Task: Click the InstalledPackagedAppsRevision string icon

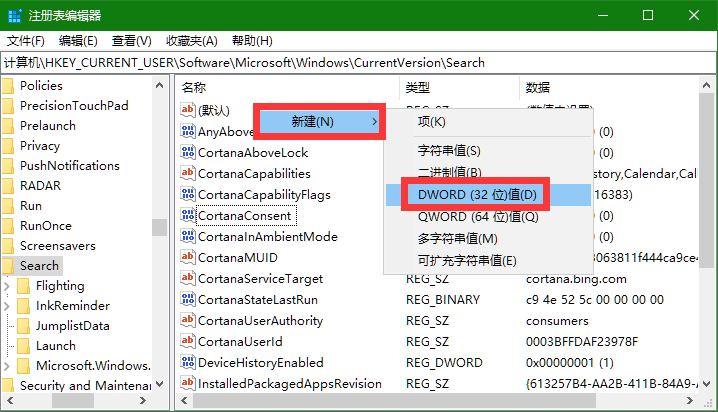Action: [x=187, y=383]
